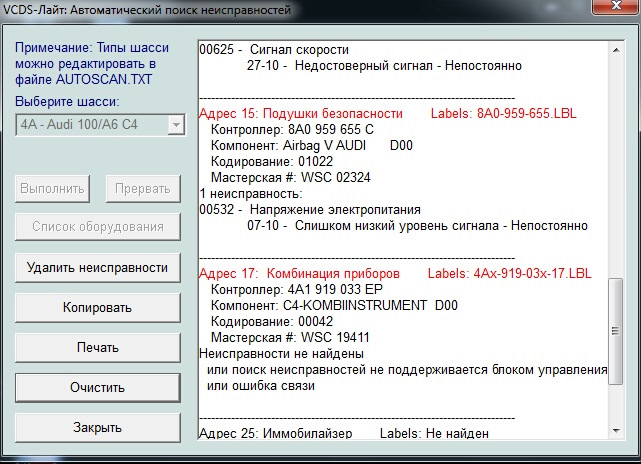Viewport: 641px width, 464px height.
Task: Click the Список оборудования button
Action: (x=97, y=226)
